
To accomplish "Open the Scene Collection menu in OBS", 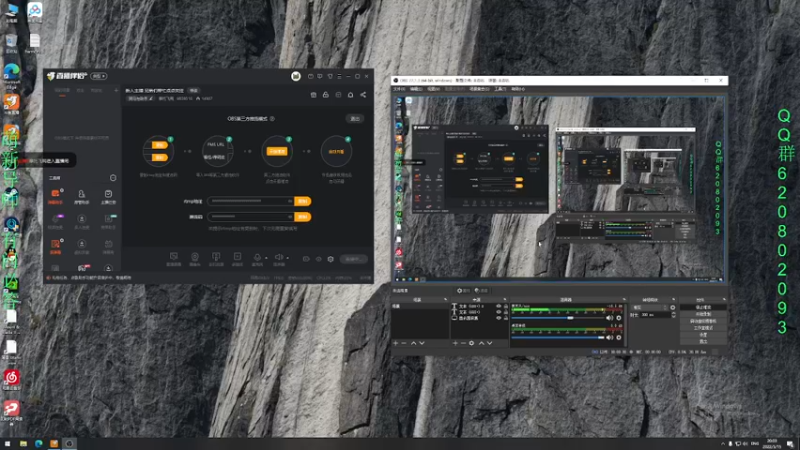I will click(479, 89).
